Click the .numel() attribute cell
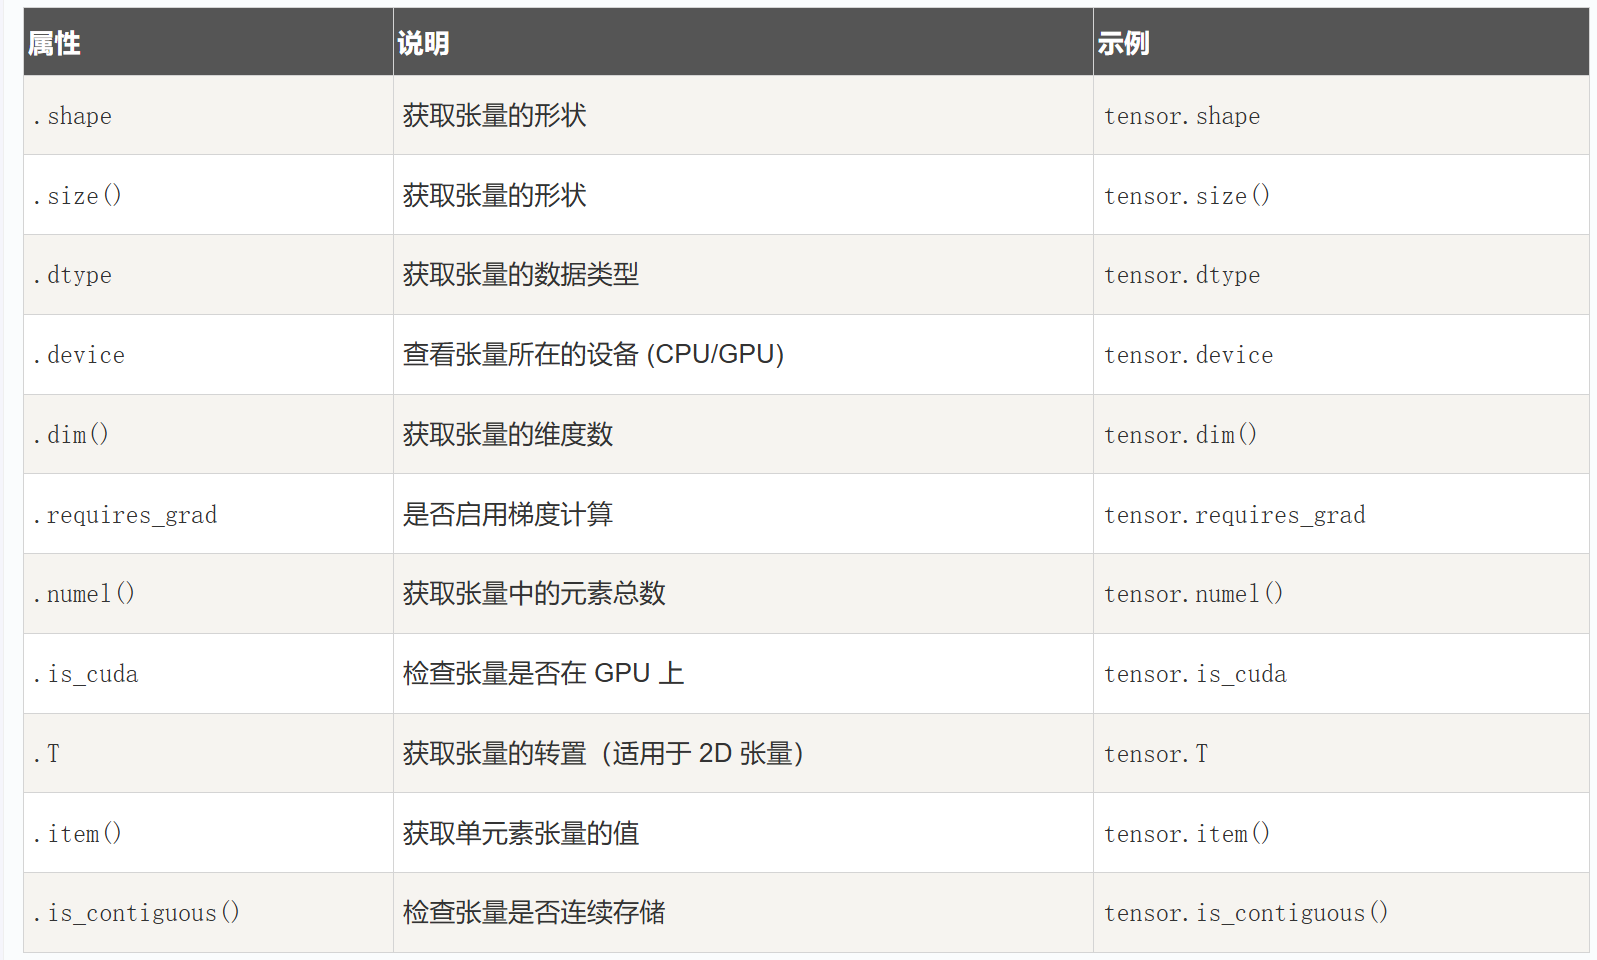The height and width of the screenshot is (960, 1597). (x=84, y=594)
